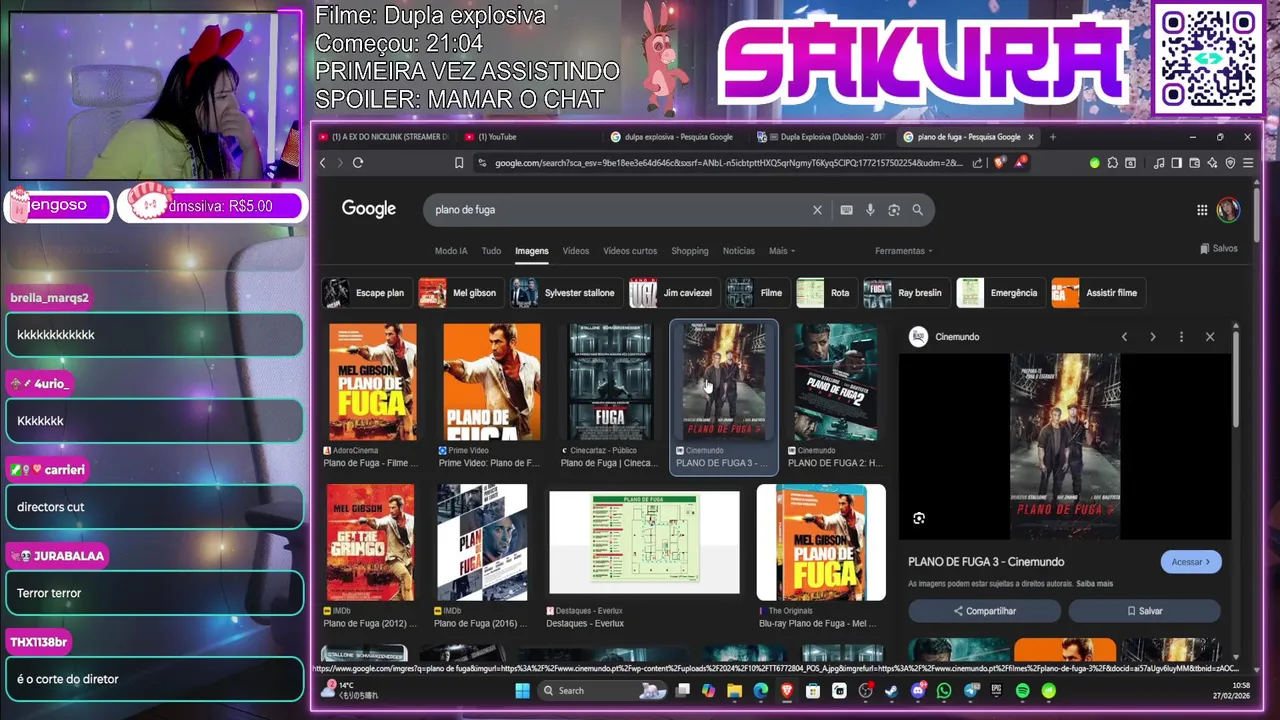
Task: Open the Salvos saved items link
Action: coord(1219,249)
